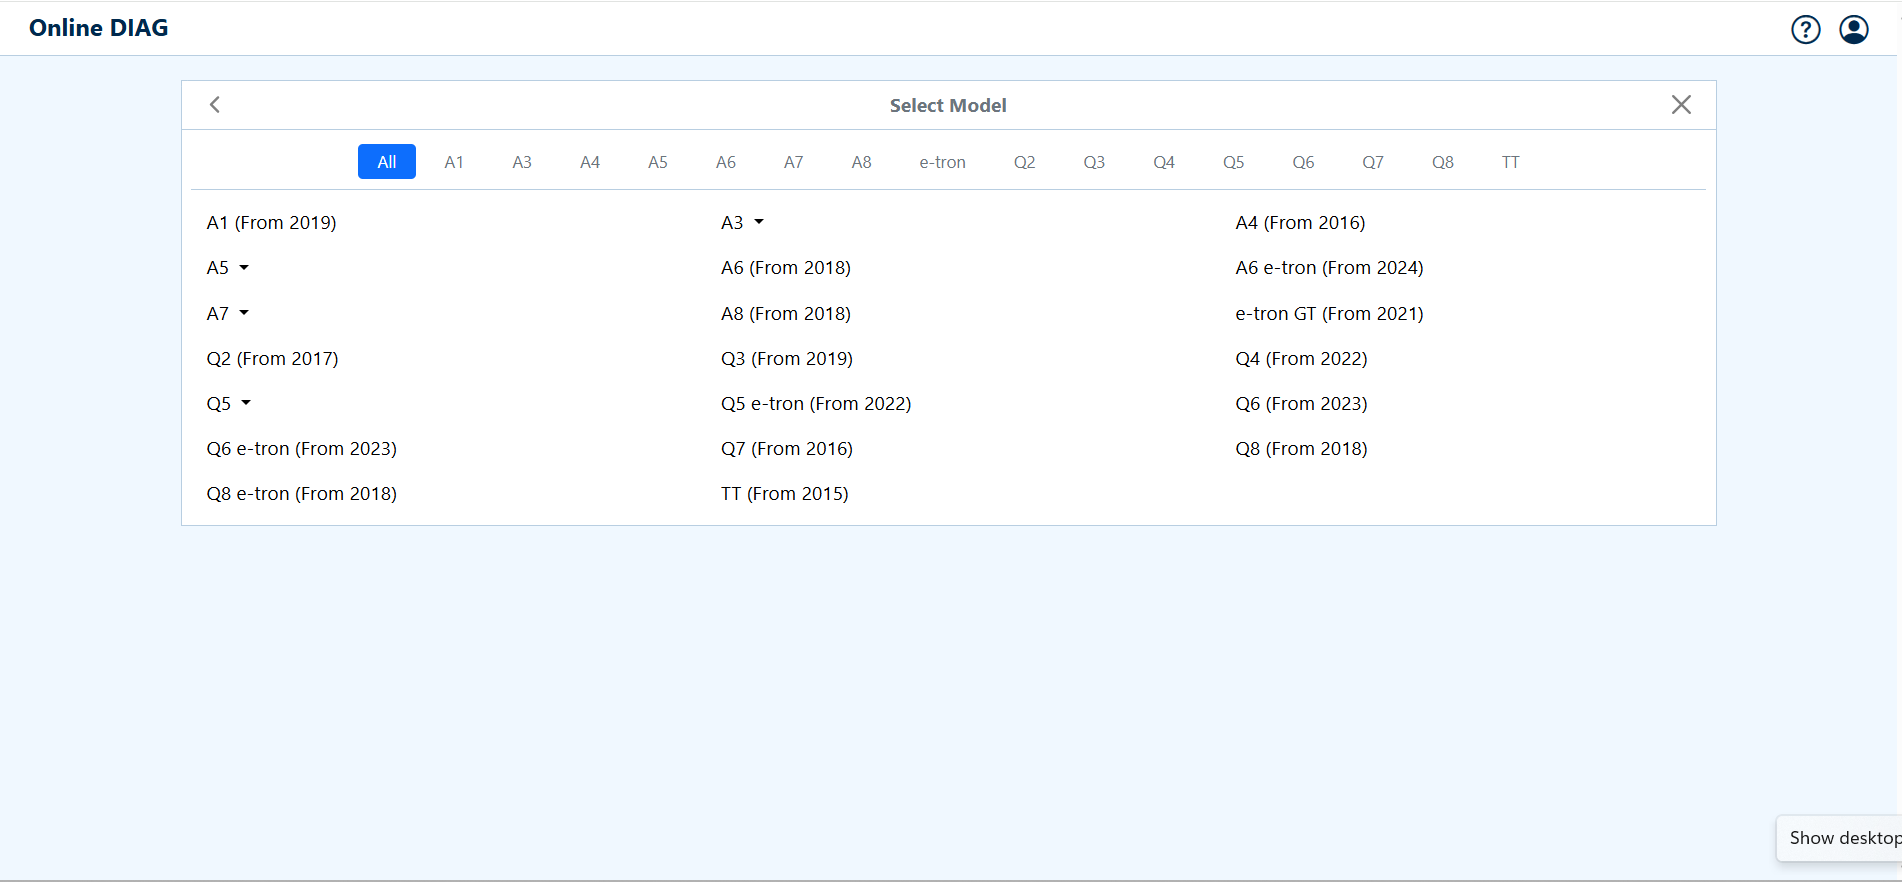This screenshot has width=1902, height=882.
Task: Switch to the e-tron filter tab
Action: [x=942, y=162]
